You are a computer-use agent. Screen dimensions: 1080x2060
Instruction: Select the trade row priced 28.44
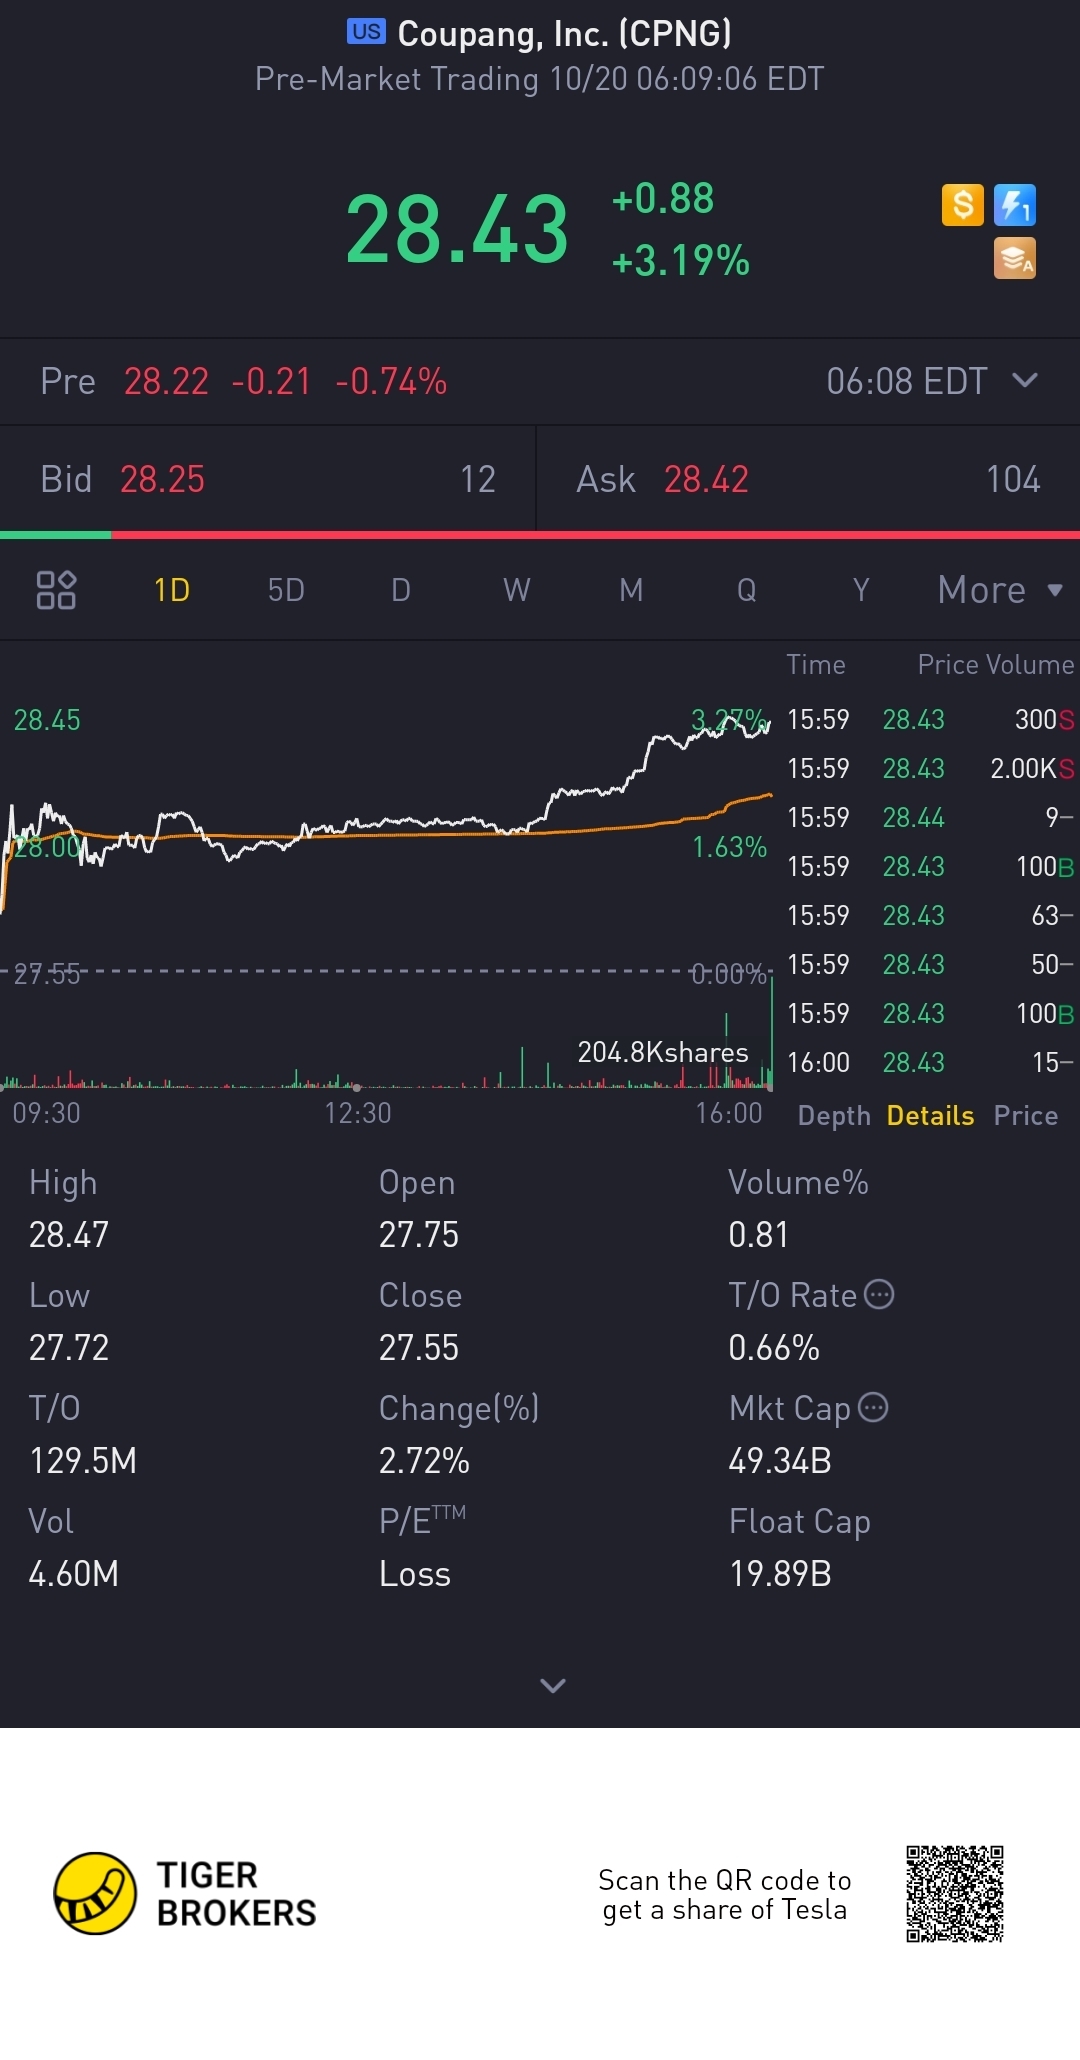pos(930,817)
